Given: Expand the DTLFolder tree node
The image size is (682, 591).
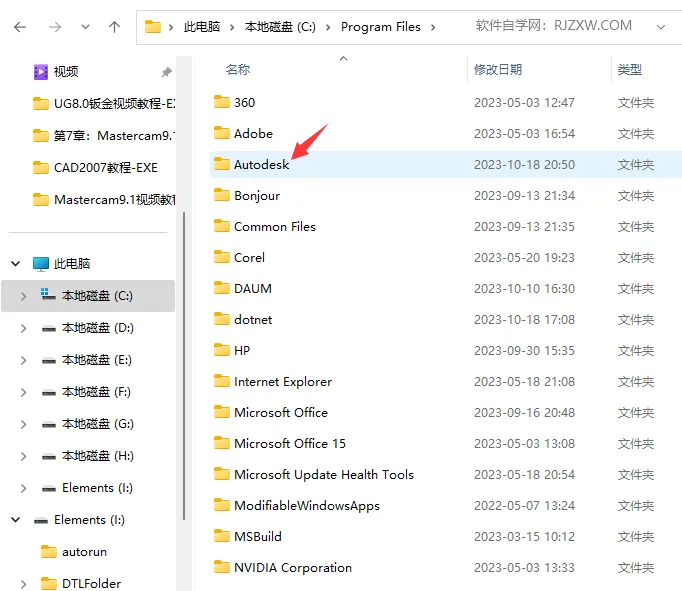Looking at the screenshot, I should coord(23,584).
